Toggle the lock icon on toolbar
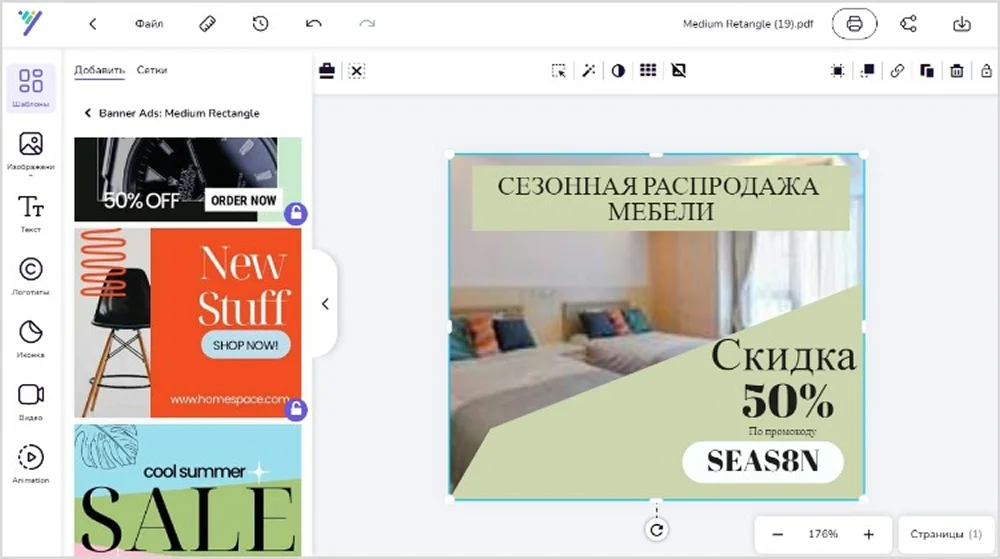 pos(986,71)
